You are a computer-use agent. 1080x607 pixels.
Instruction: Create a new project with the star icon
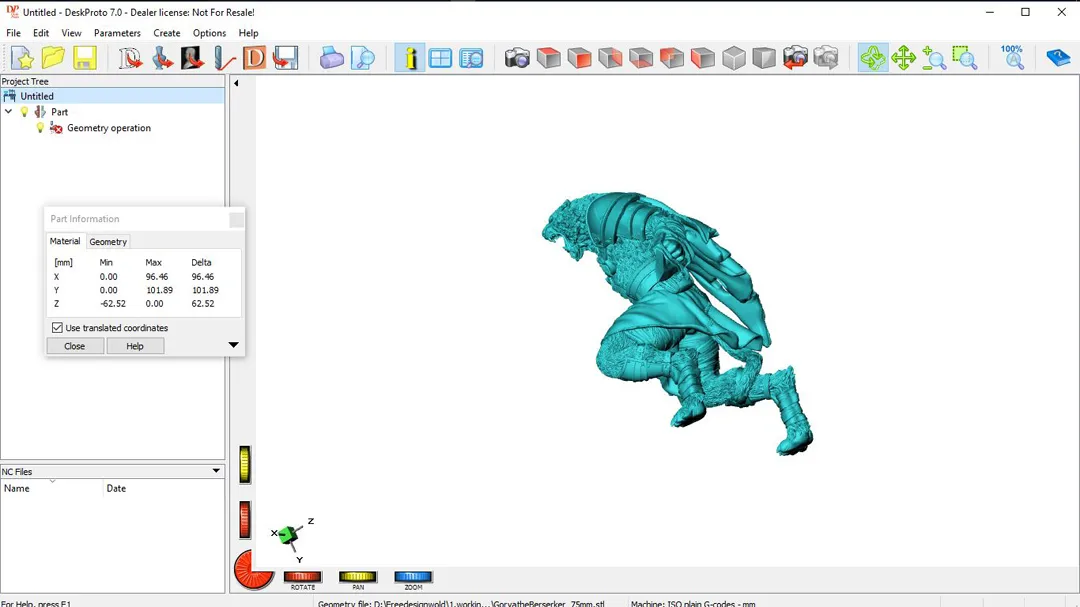22,58
